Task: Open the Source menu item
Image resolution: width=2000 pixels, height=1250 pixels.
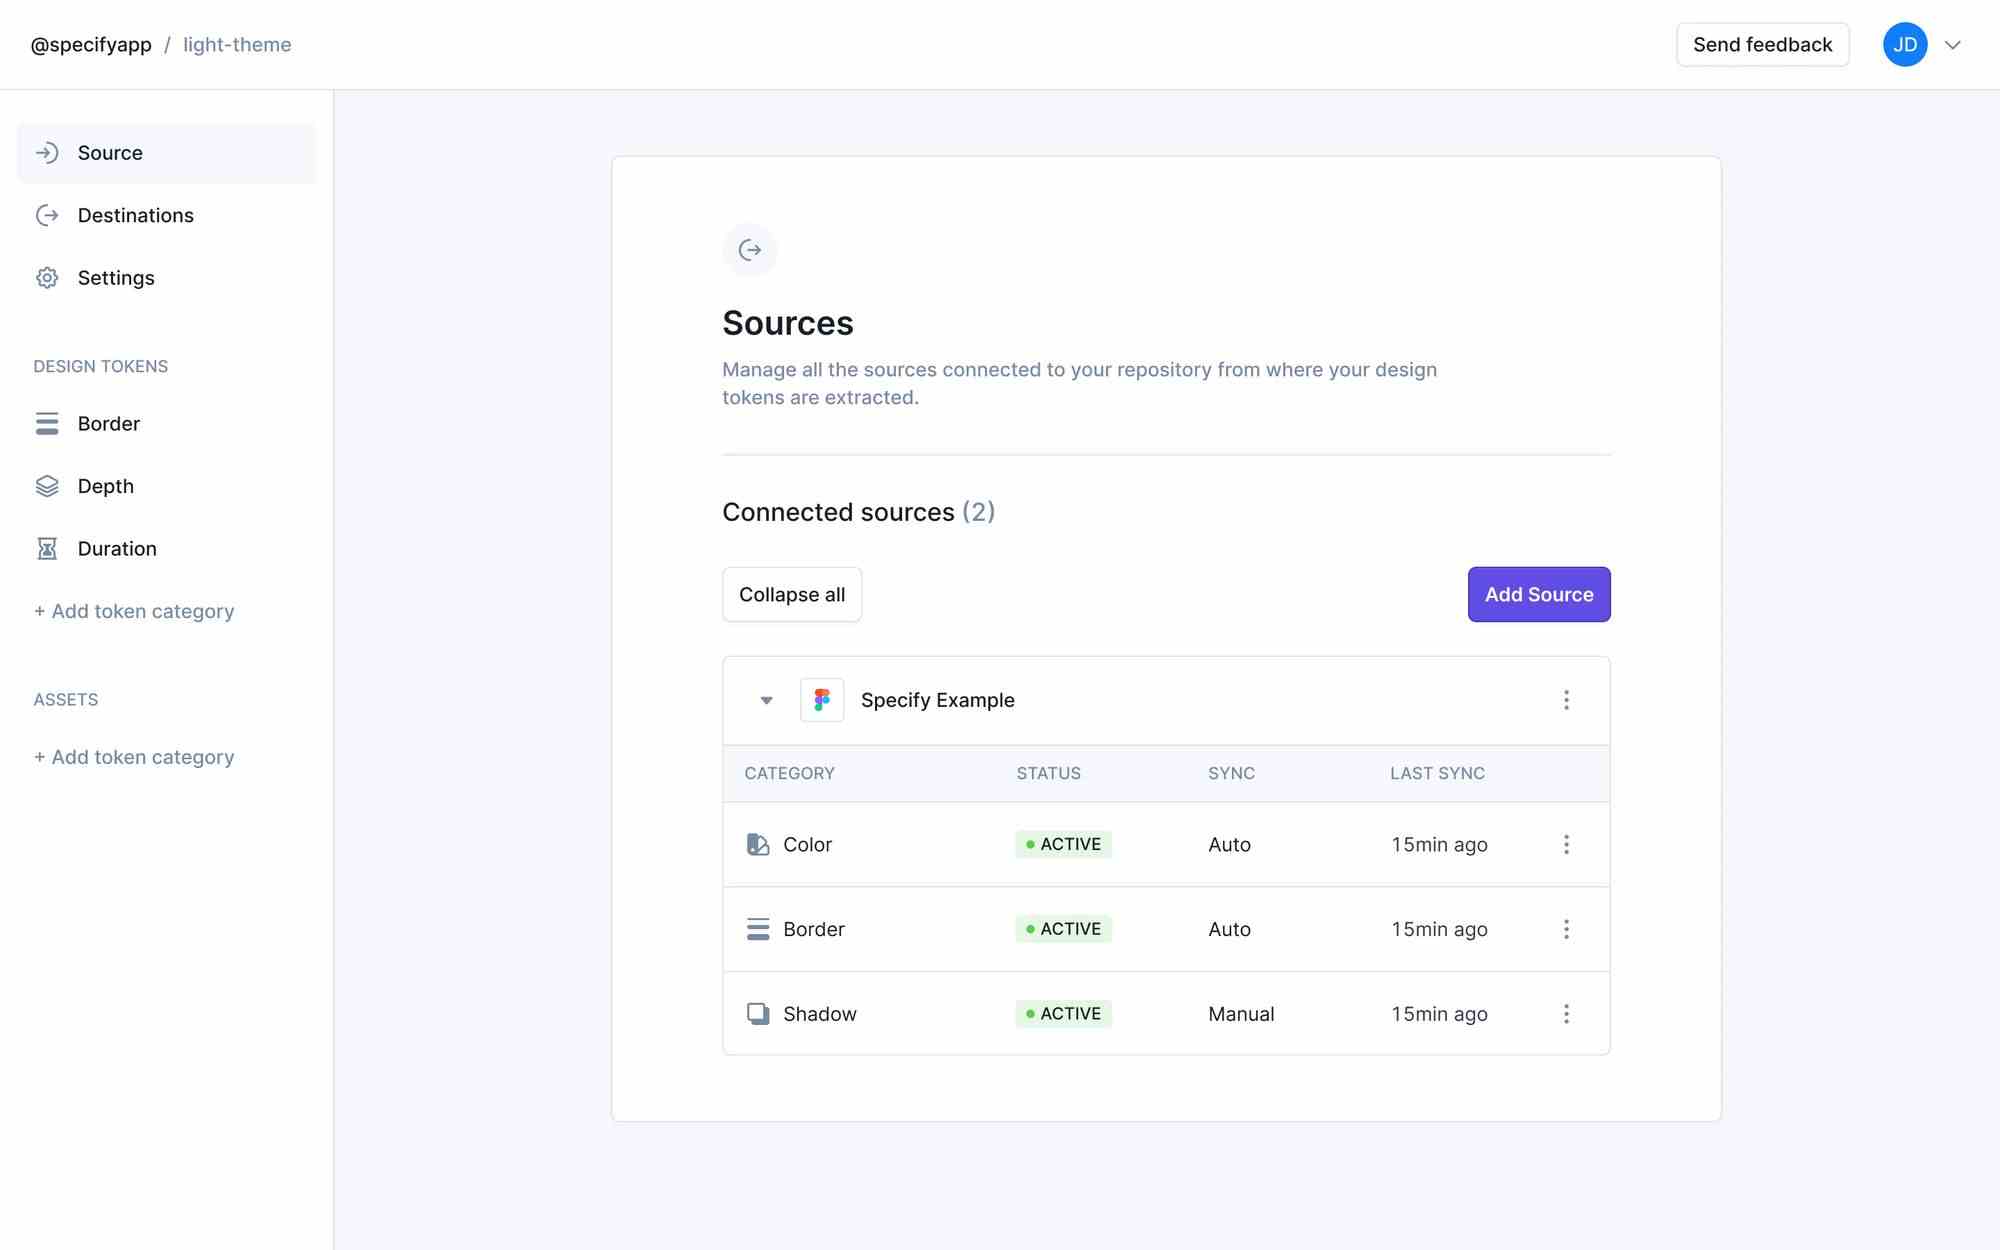Action: tap(166, 153)
